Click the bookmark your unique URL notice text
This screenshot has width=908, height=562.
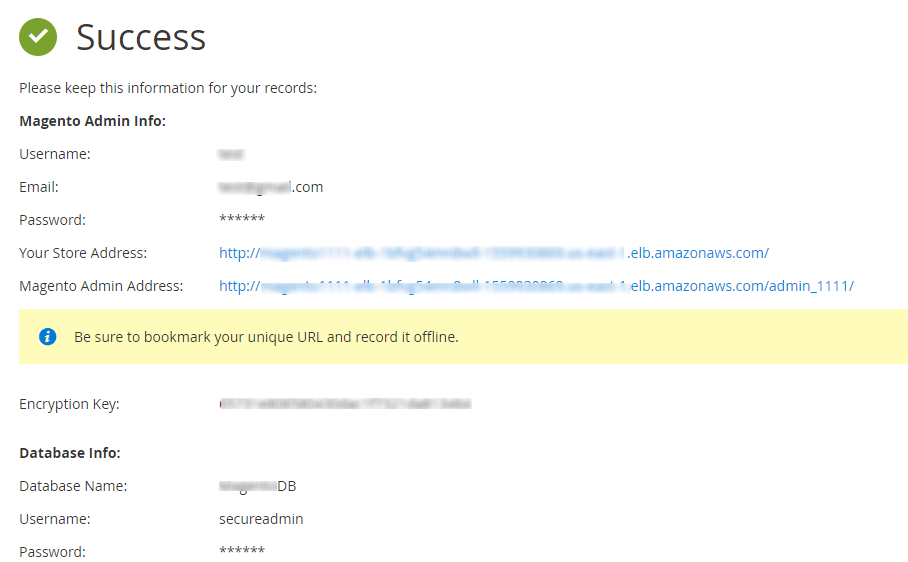pyautogui.click(x=266, y=337)
